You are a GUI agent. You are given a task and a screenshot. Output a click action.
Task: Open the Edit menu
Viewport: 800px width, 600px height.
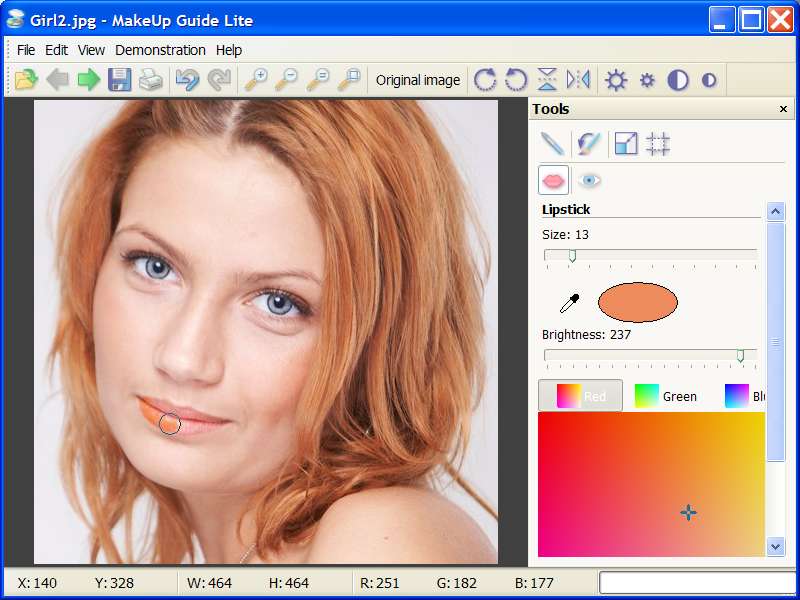point(57,50)
